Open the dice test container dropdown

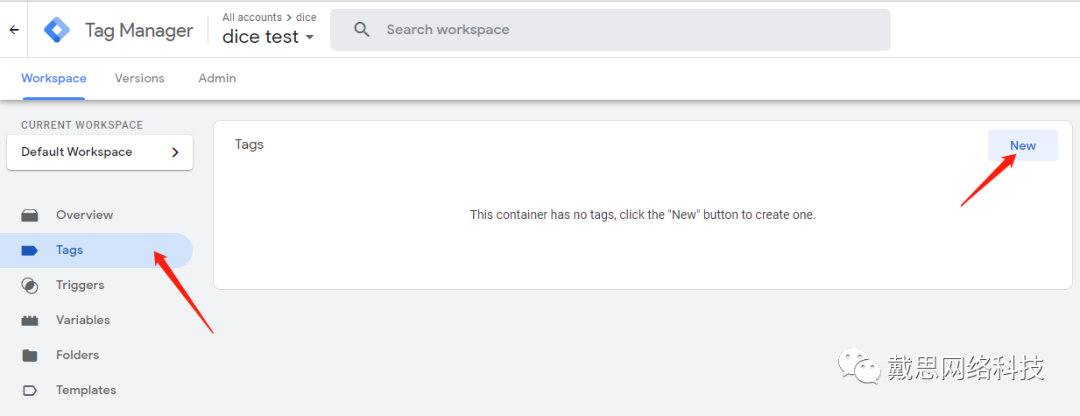(x=268, y=37)
